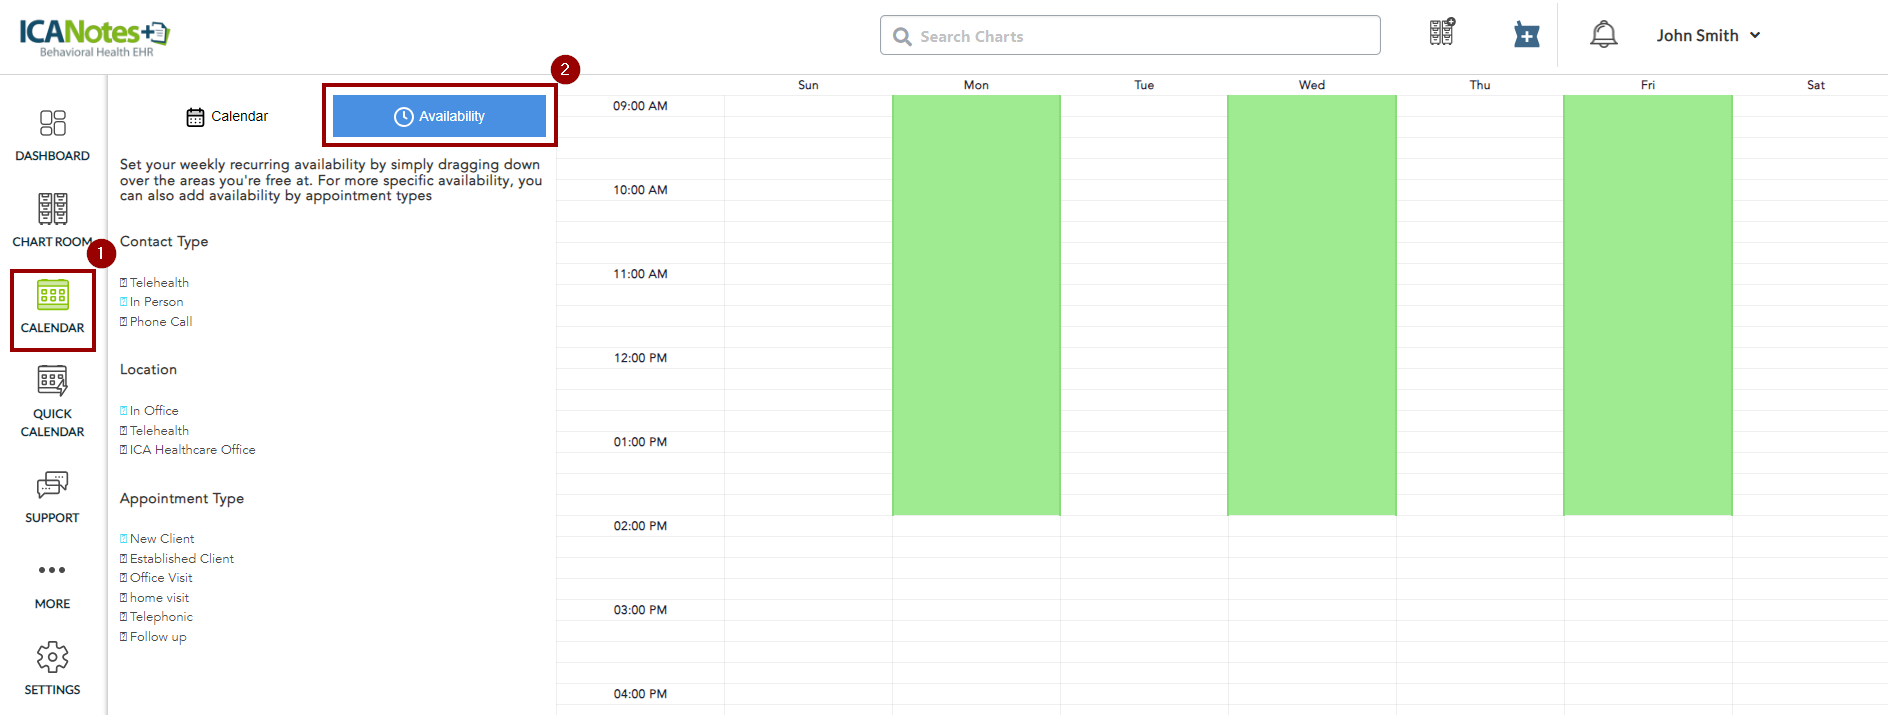Image resolution: width=1888 pixels, height=715 pixels.
Task: Click the Friday green availability block
Action: pyautogui.click(x=1647, y=305)
